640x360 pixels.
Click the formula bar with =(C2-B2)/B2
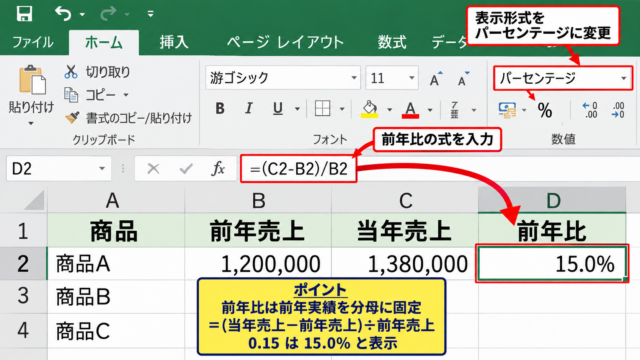298,169
